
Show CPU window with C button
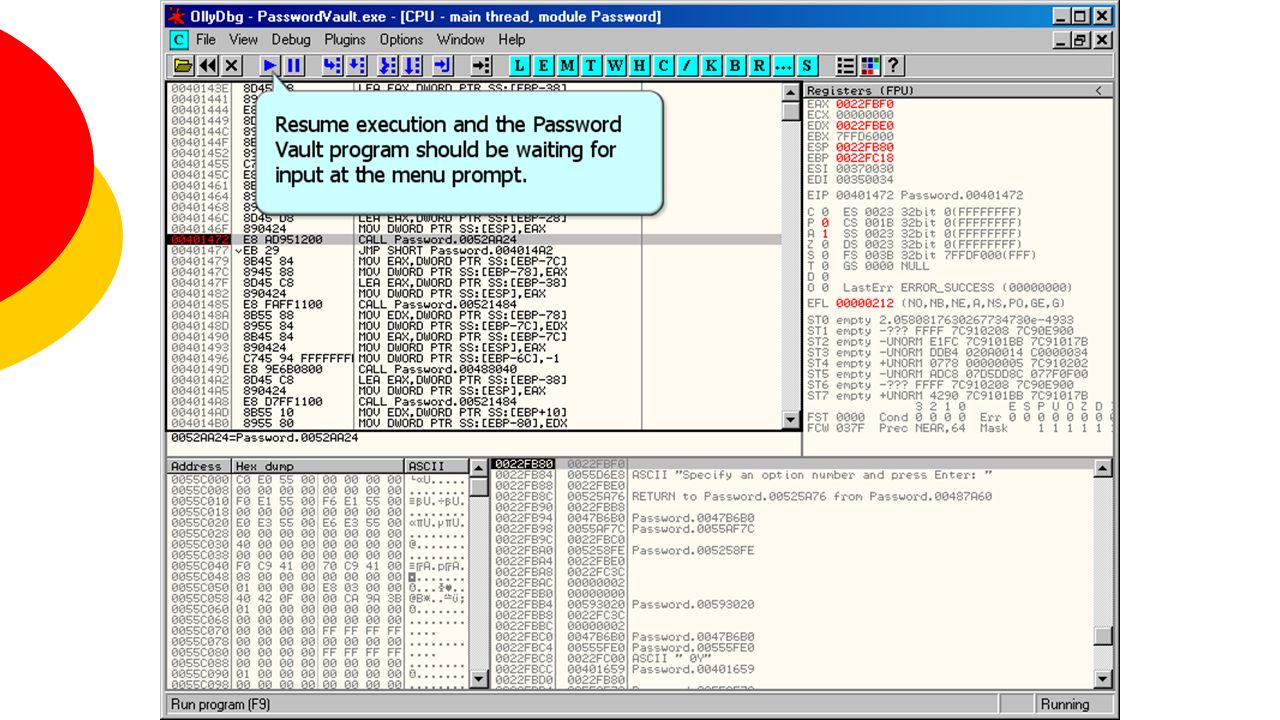click(663, 66)
